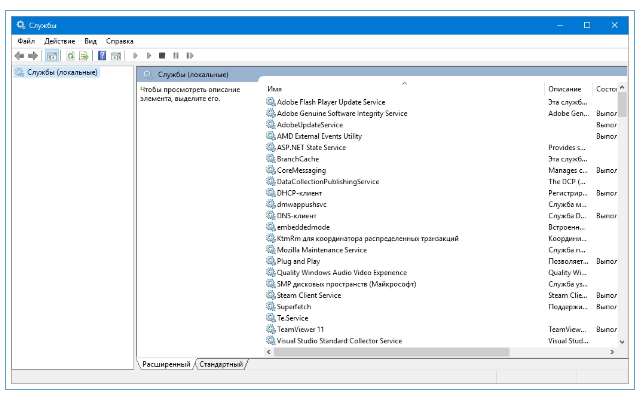Click the gear icon beside CoreMessaging
The width and height of the screenshot is (641, 400).
click(x=271, y=170)
